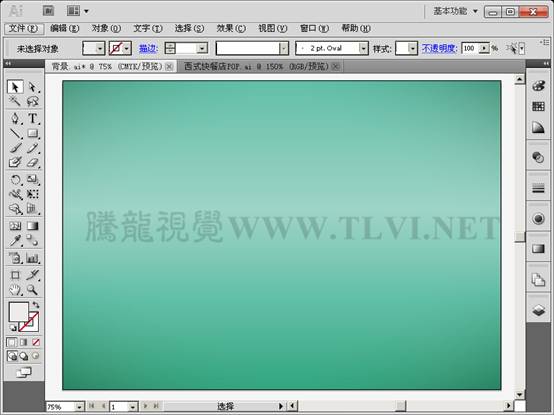Select the Selection tool (black arrow)
The width and height of the screenshot is (554, 415).
15,87
